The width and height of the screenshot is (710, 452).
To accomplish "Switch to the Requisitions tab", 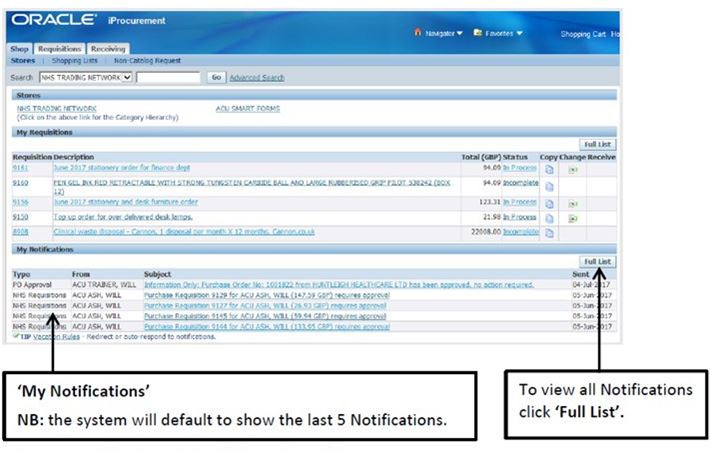I will click(59, 48).
